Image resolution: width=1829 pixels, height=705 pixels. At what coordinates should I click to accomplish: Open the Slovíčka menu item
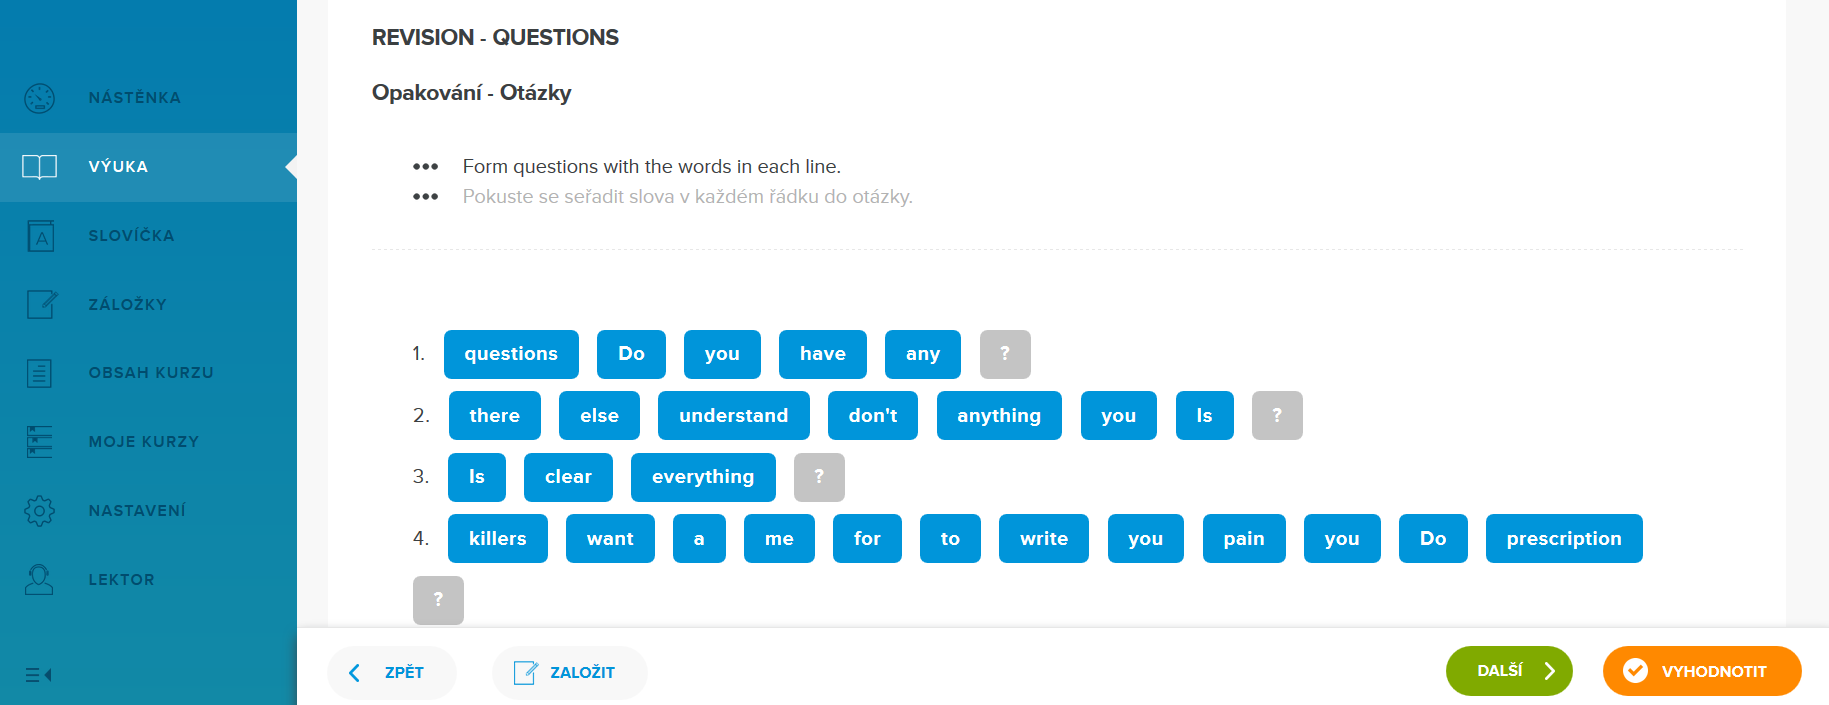pyautogui.click(x=131, y=236)
